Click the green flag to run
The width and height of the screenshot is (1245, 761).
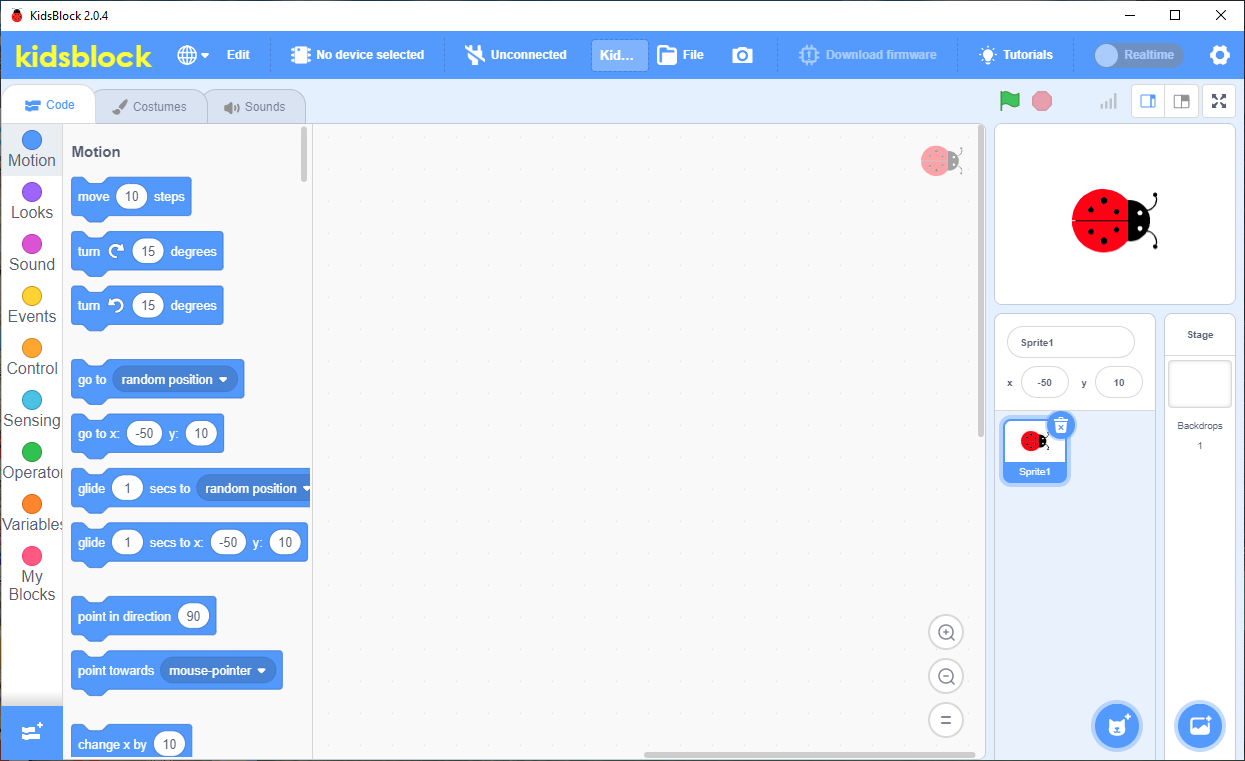[x=1010, y=101]
